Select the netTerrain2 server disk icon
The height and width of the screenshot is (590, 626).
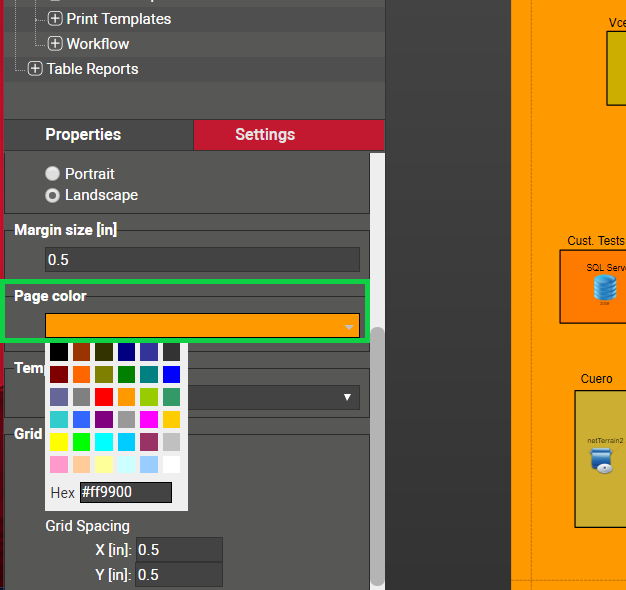coord(601,460)
